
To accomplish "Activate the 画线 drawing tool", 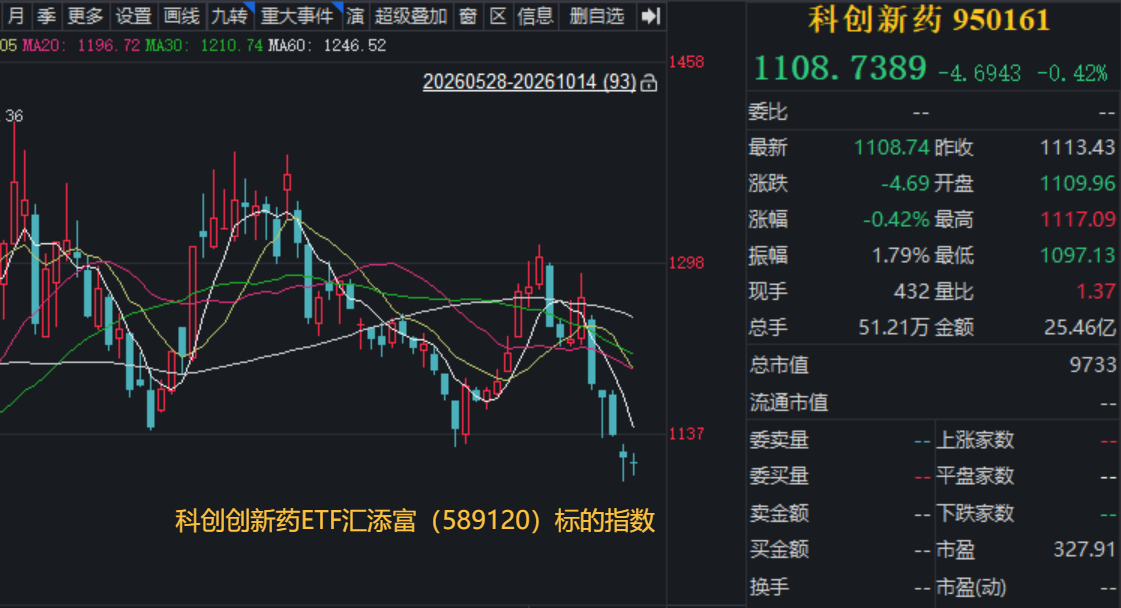I will click(182, 16).
